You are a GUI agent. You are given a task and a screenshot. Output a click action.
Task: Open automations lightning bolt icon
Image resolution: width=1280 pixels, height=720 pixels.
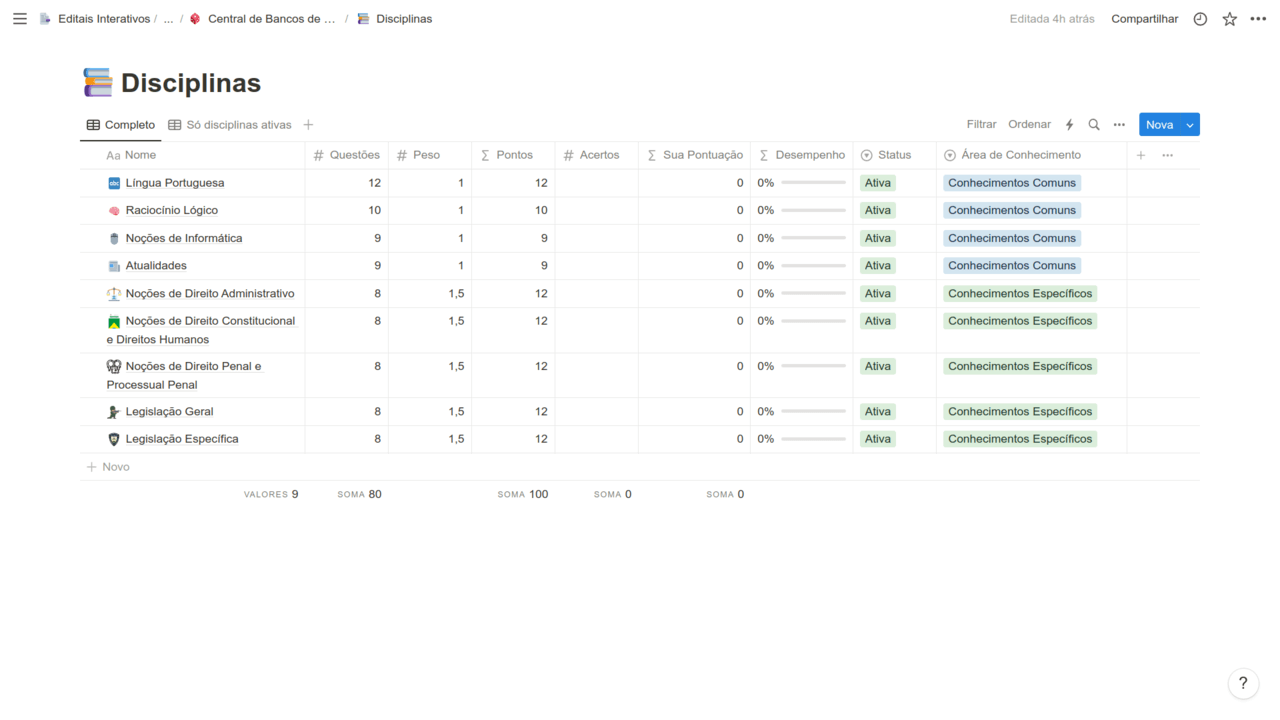tap(1069, 125)
